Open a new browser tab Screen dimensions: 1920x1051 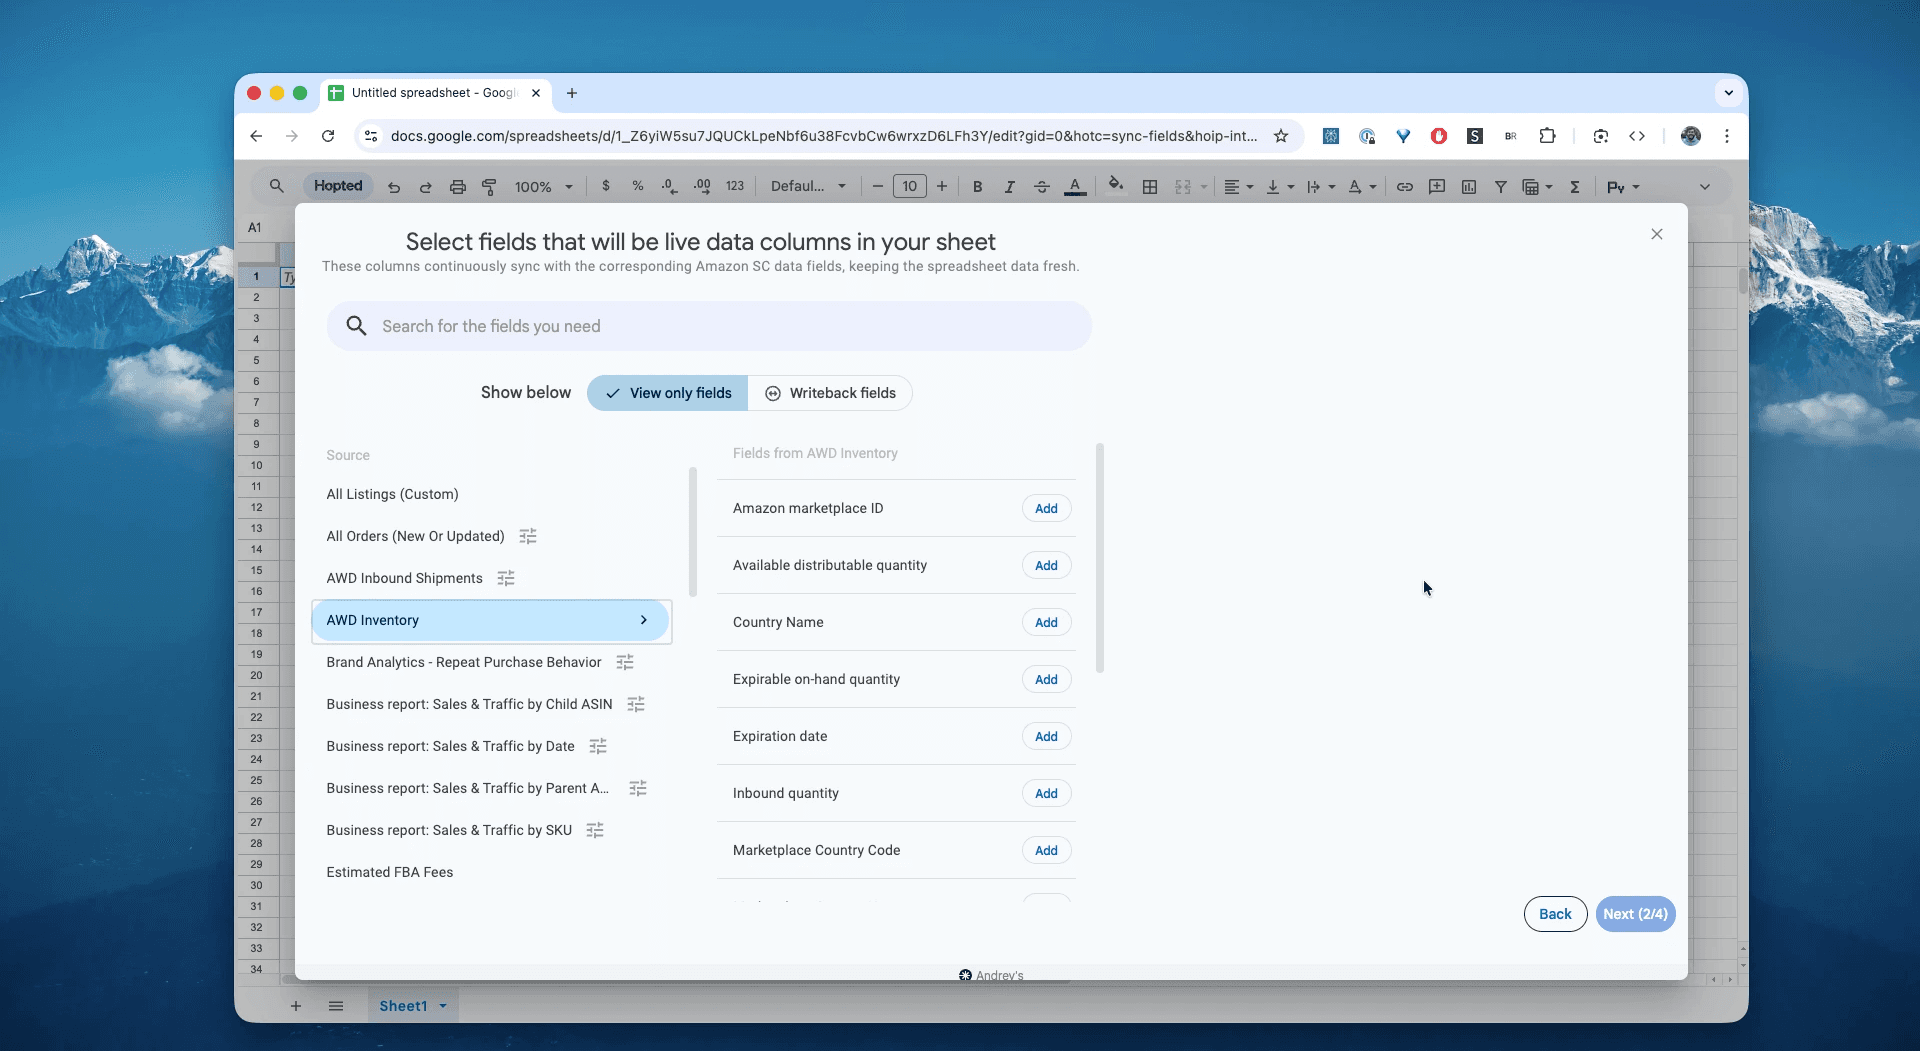pyautogui.click(x=572, y=93)
